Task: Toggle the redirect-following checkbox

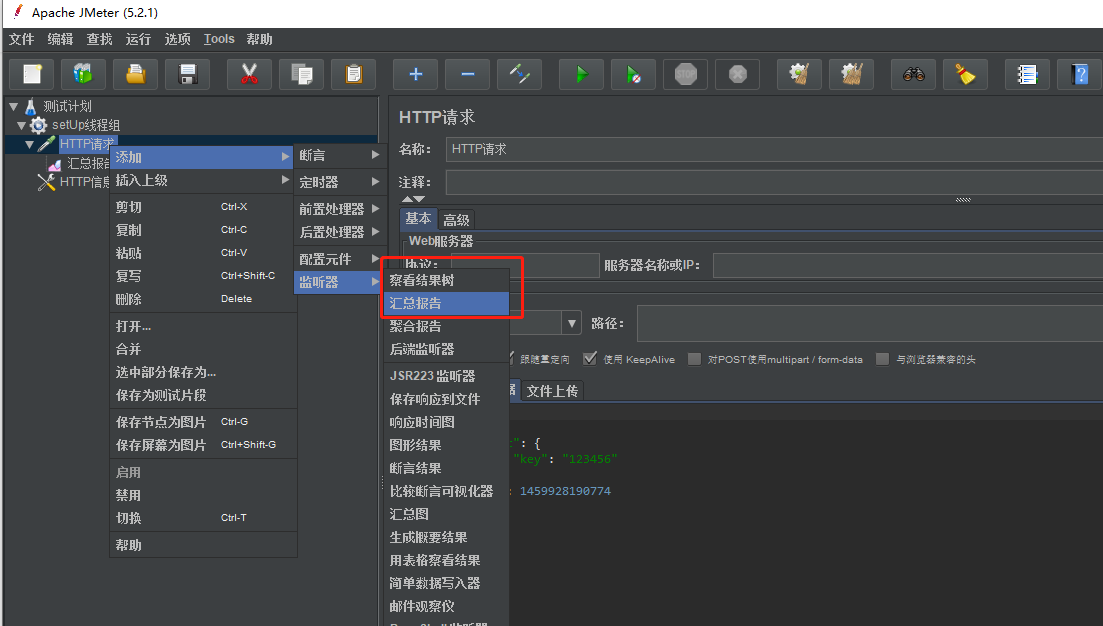Action: [x=509, y=359]
